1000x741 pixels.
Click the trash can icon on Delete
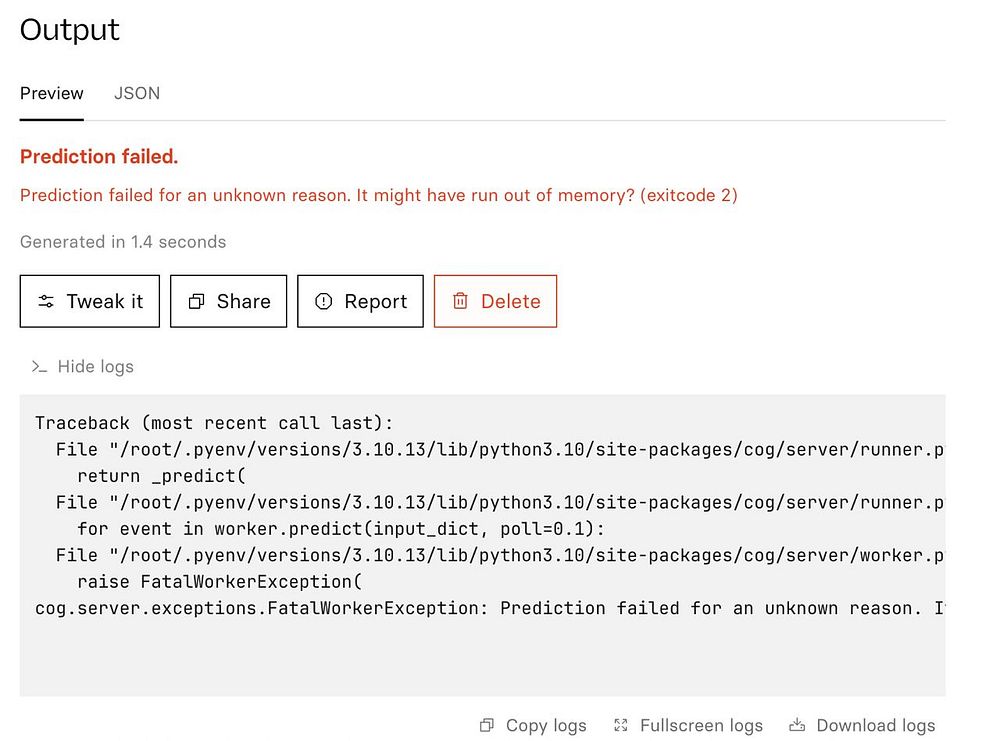[x=460, y=301]
